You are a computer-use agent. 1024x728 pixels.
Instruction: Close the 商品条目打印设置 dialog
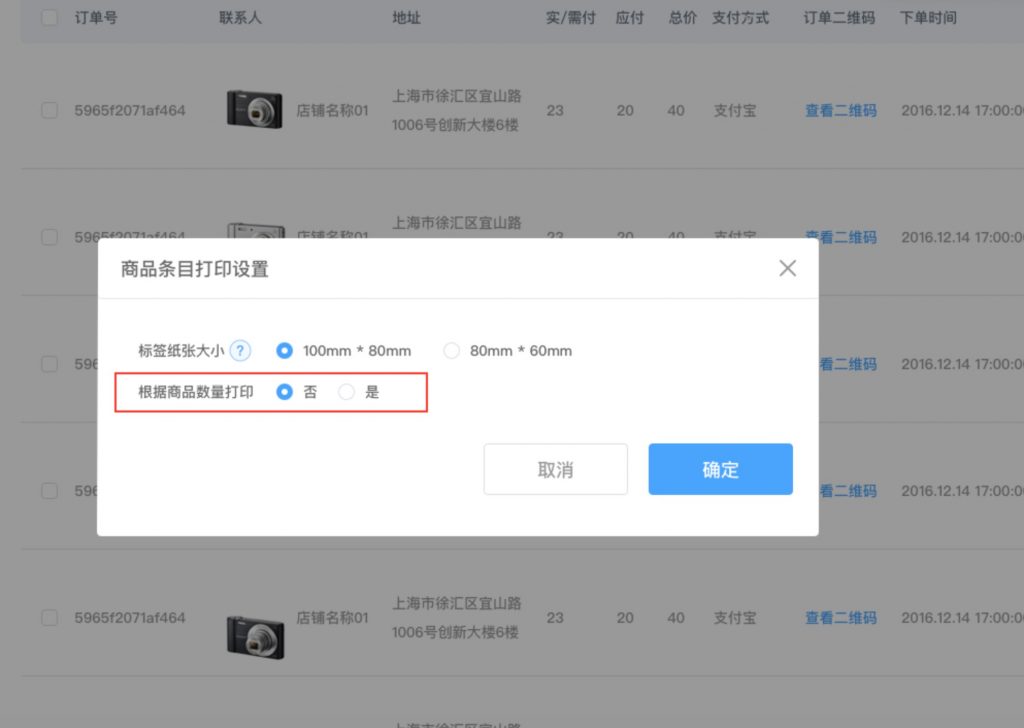(788, 268)
